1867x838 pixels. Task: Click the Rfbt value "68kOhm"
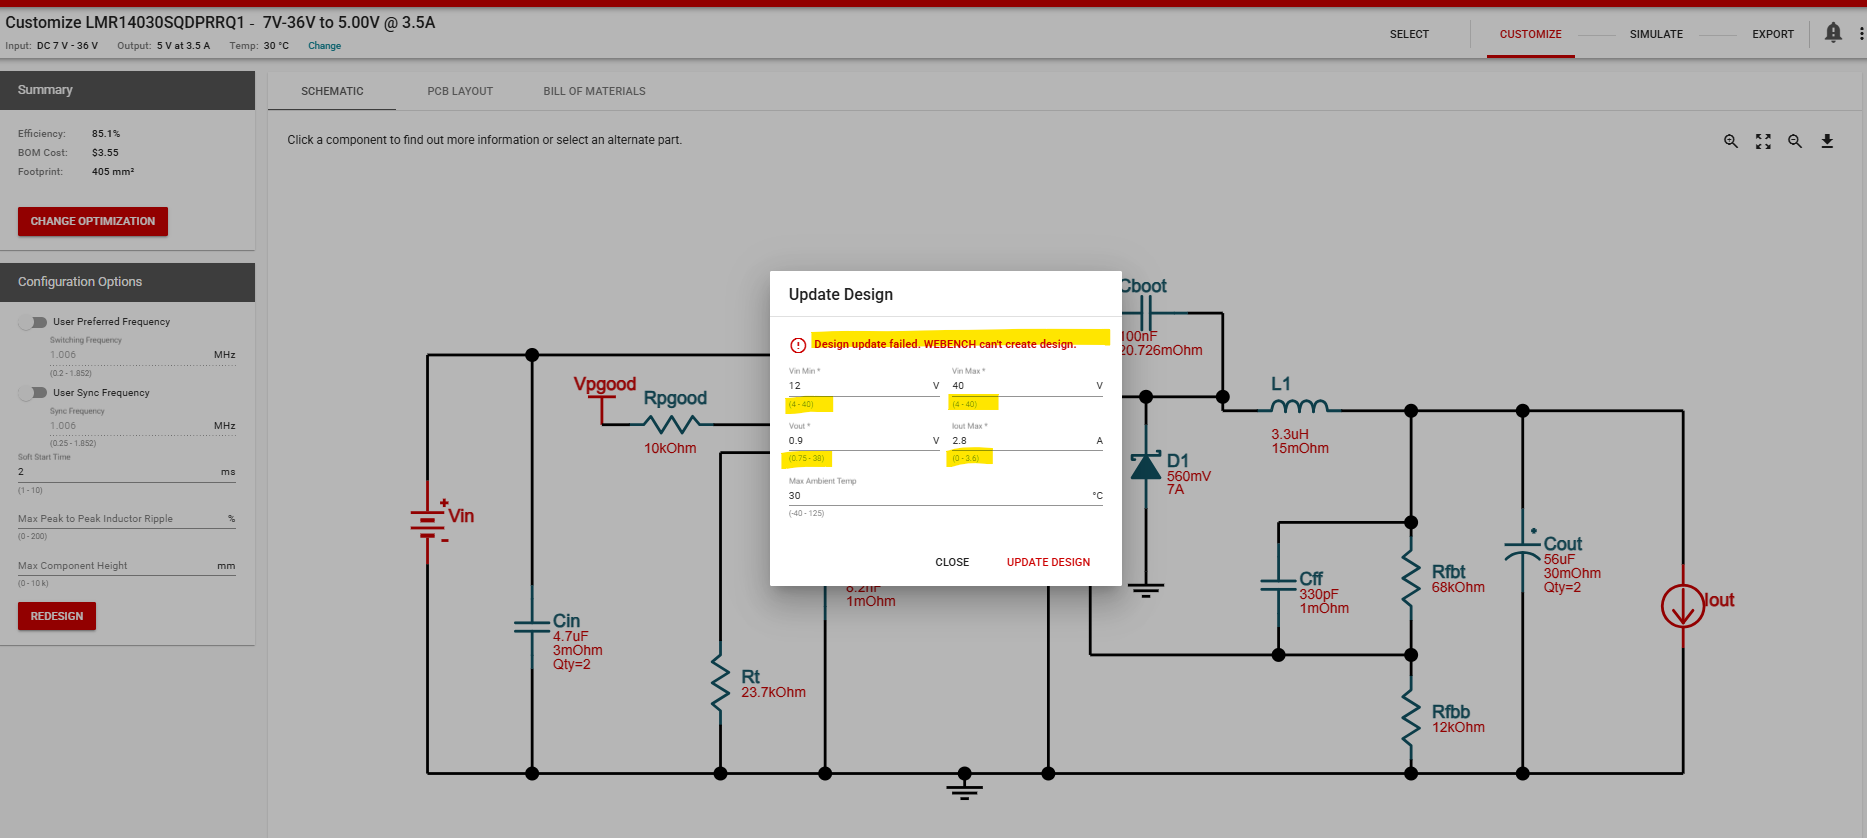(x=1458, y=588)
